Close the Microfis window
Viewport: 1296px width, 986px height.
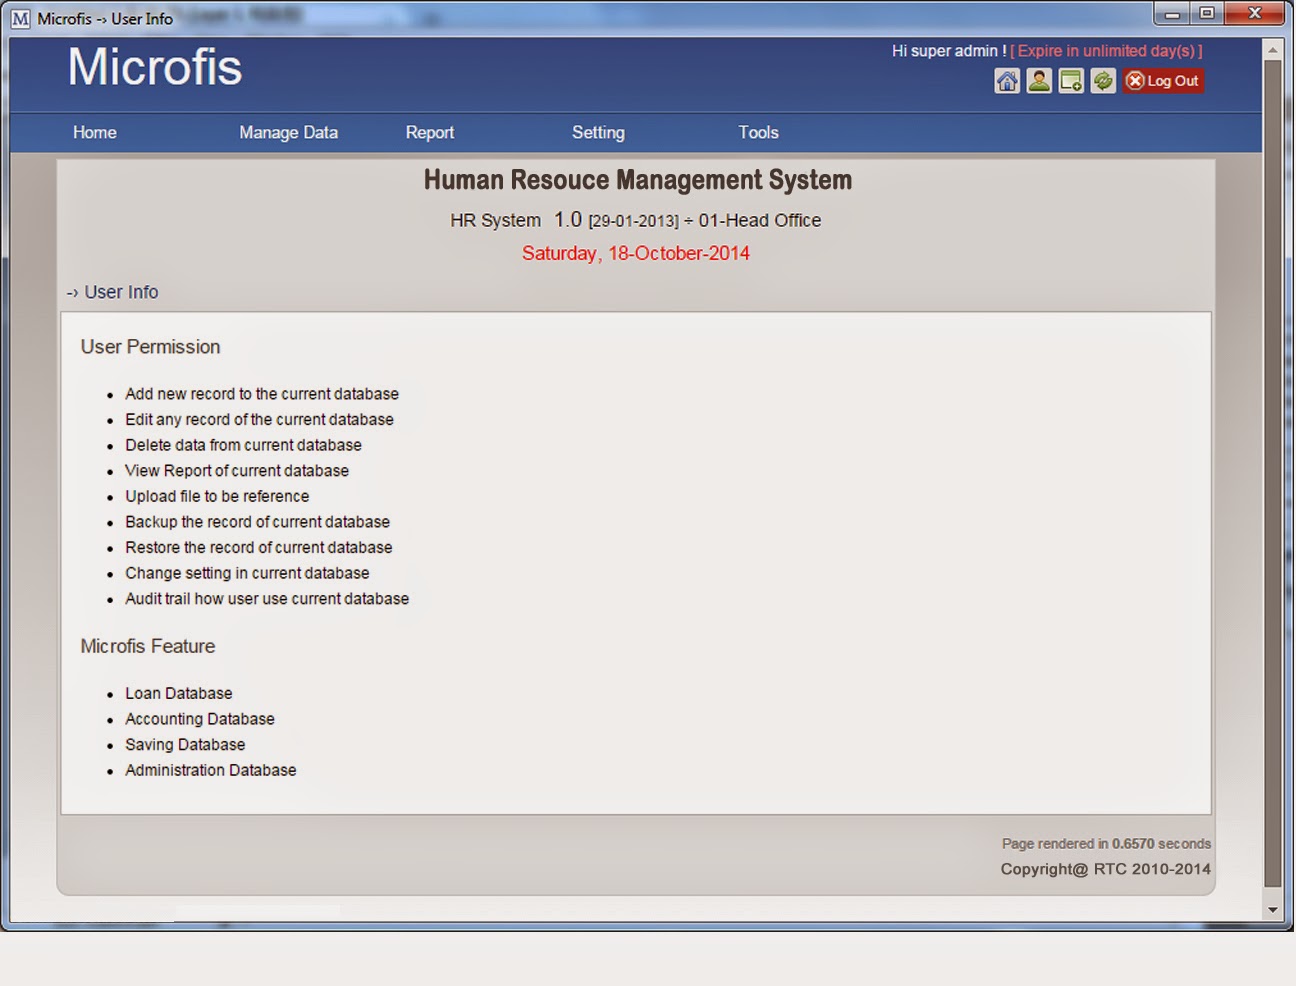(x=1255, y=14)
